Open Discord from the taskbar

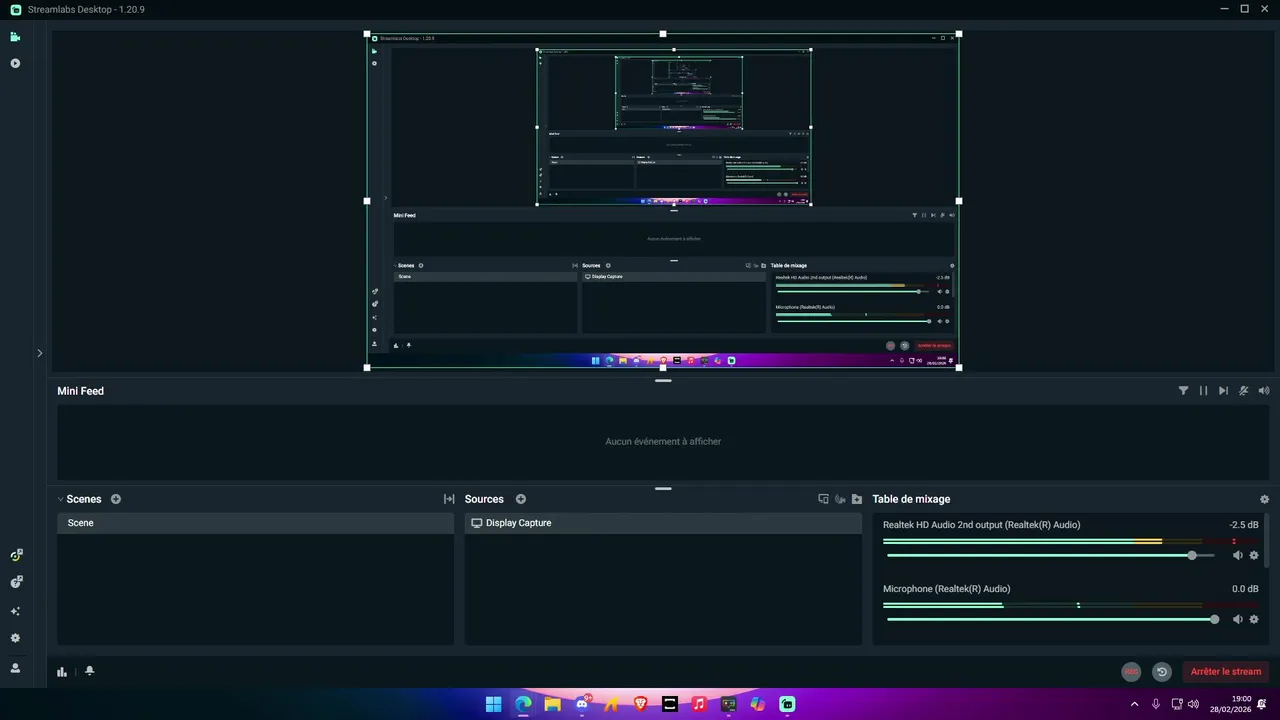pos(582,704)
